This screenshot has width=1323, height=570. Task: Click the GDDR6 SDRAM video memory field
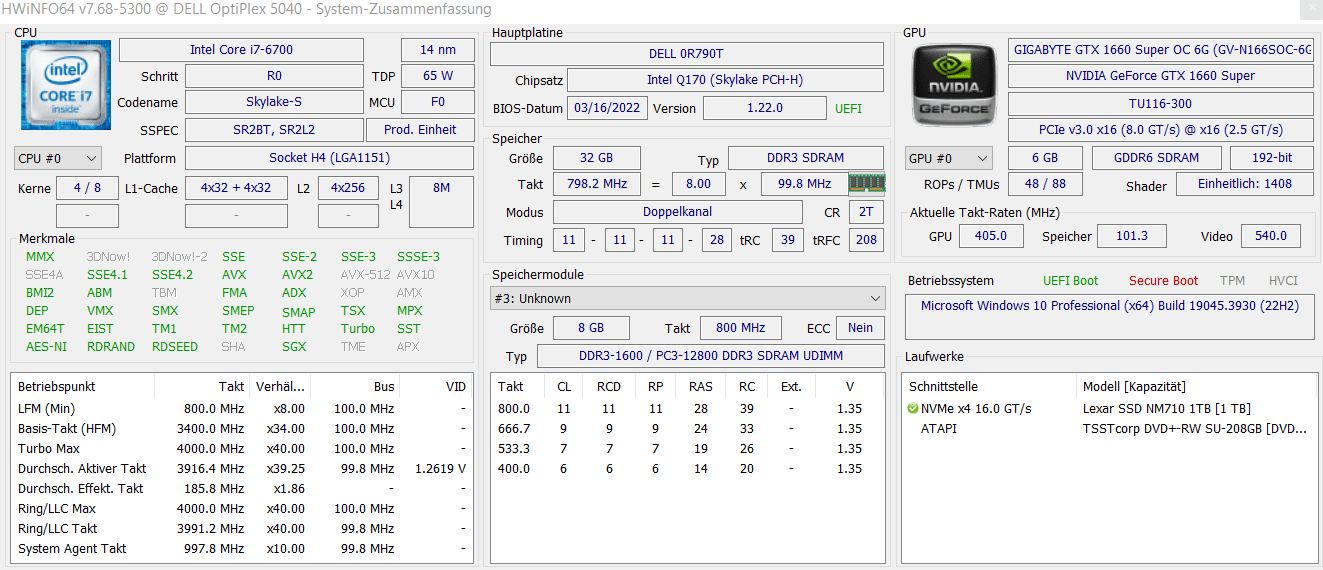[1157, 158]
